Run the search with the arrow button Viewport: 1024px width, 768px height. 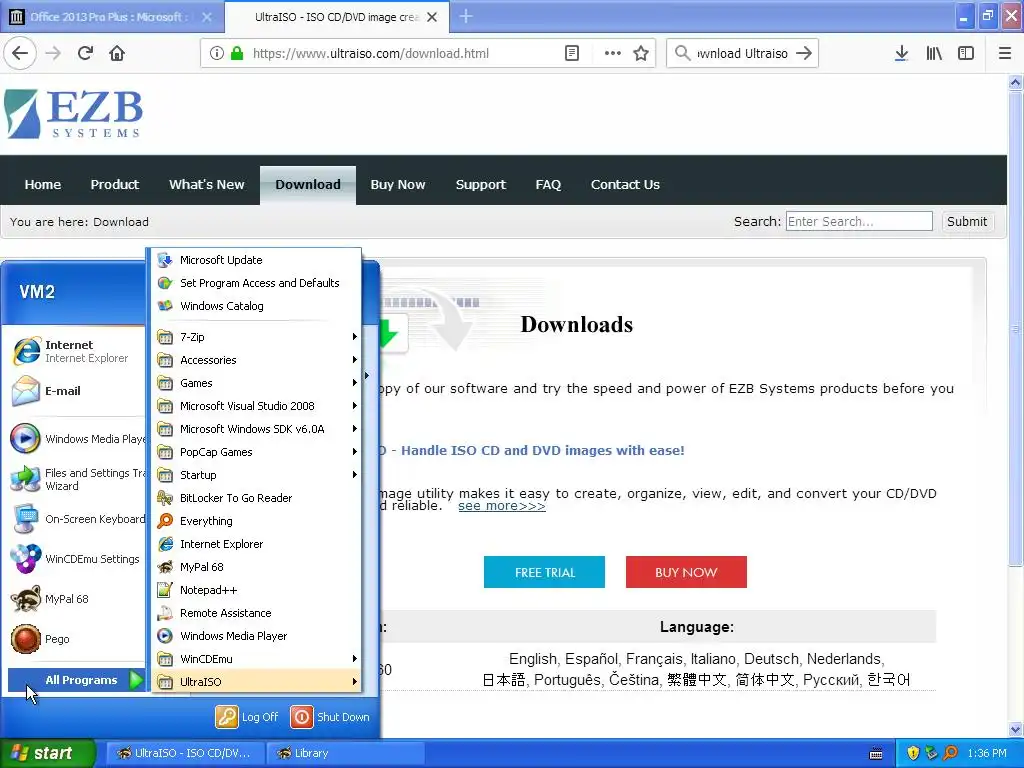coord(804,53)
